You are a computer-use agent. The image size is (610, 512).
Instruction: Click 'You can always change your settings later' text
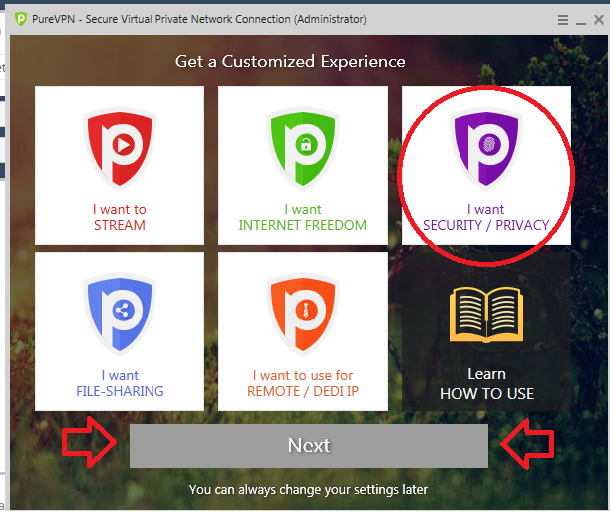(309, 489)
